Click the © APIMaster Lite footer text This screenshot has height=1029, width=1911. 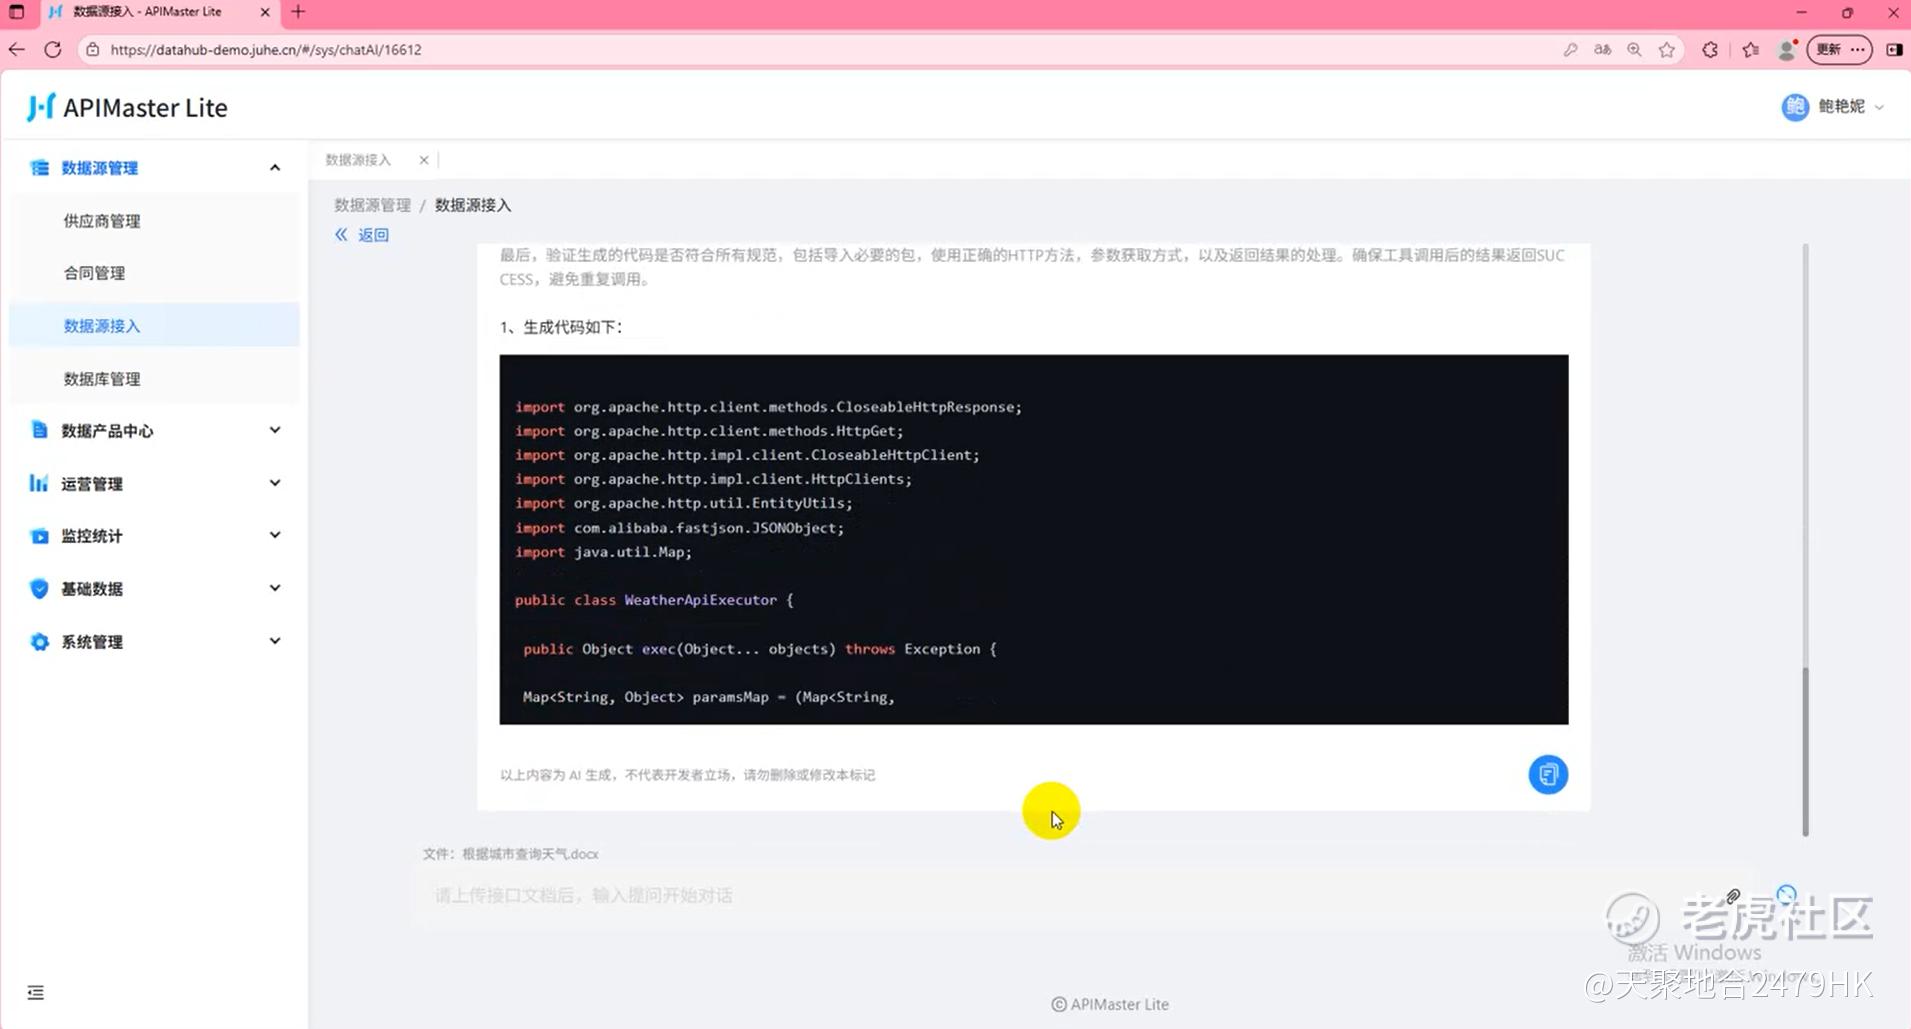tap(1110, 1004)
